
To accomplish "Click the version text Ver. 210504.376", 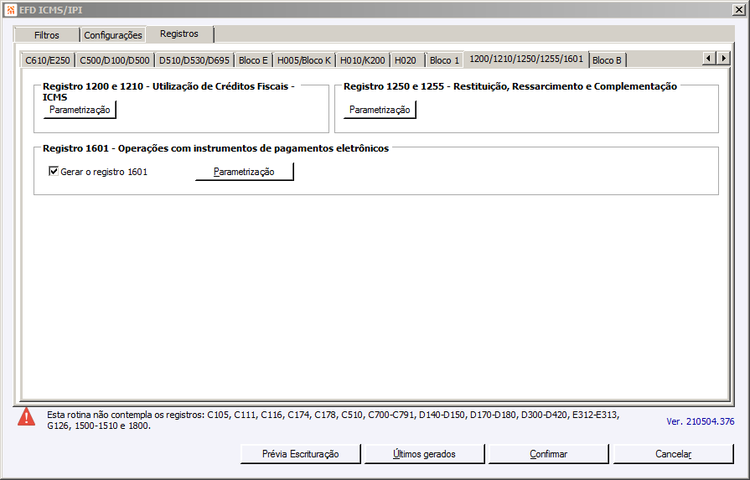I will click(x=700, y=421).
